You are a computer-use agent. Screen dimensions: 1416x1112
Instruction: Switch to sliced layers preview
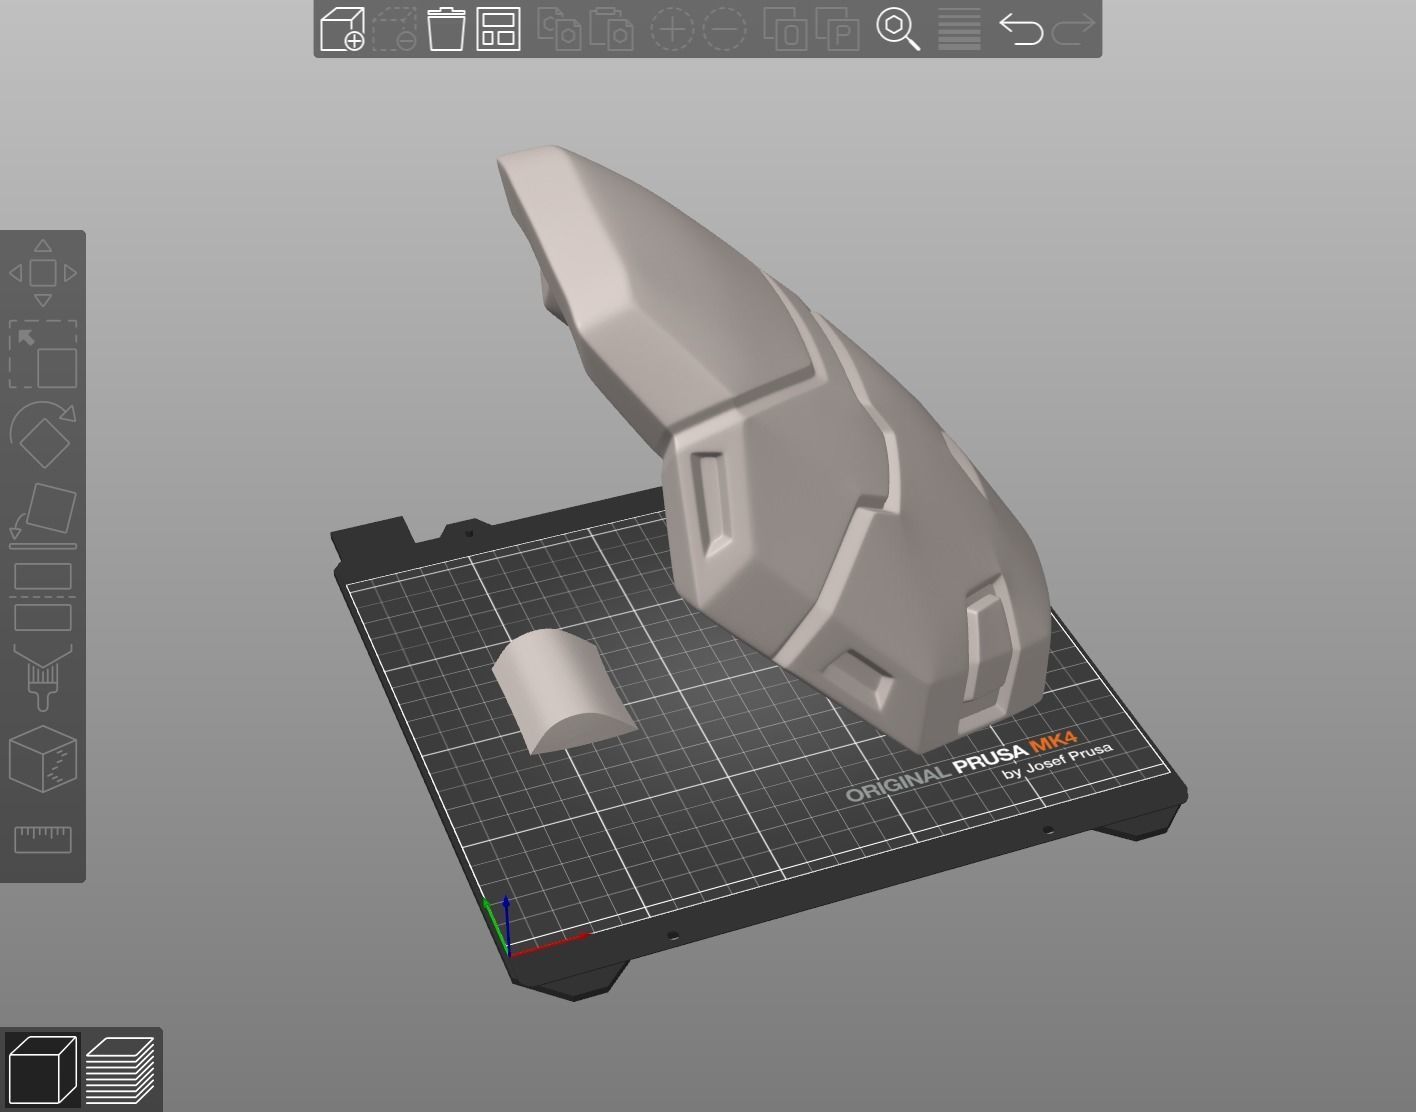tap(120, 1070)
